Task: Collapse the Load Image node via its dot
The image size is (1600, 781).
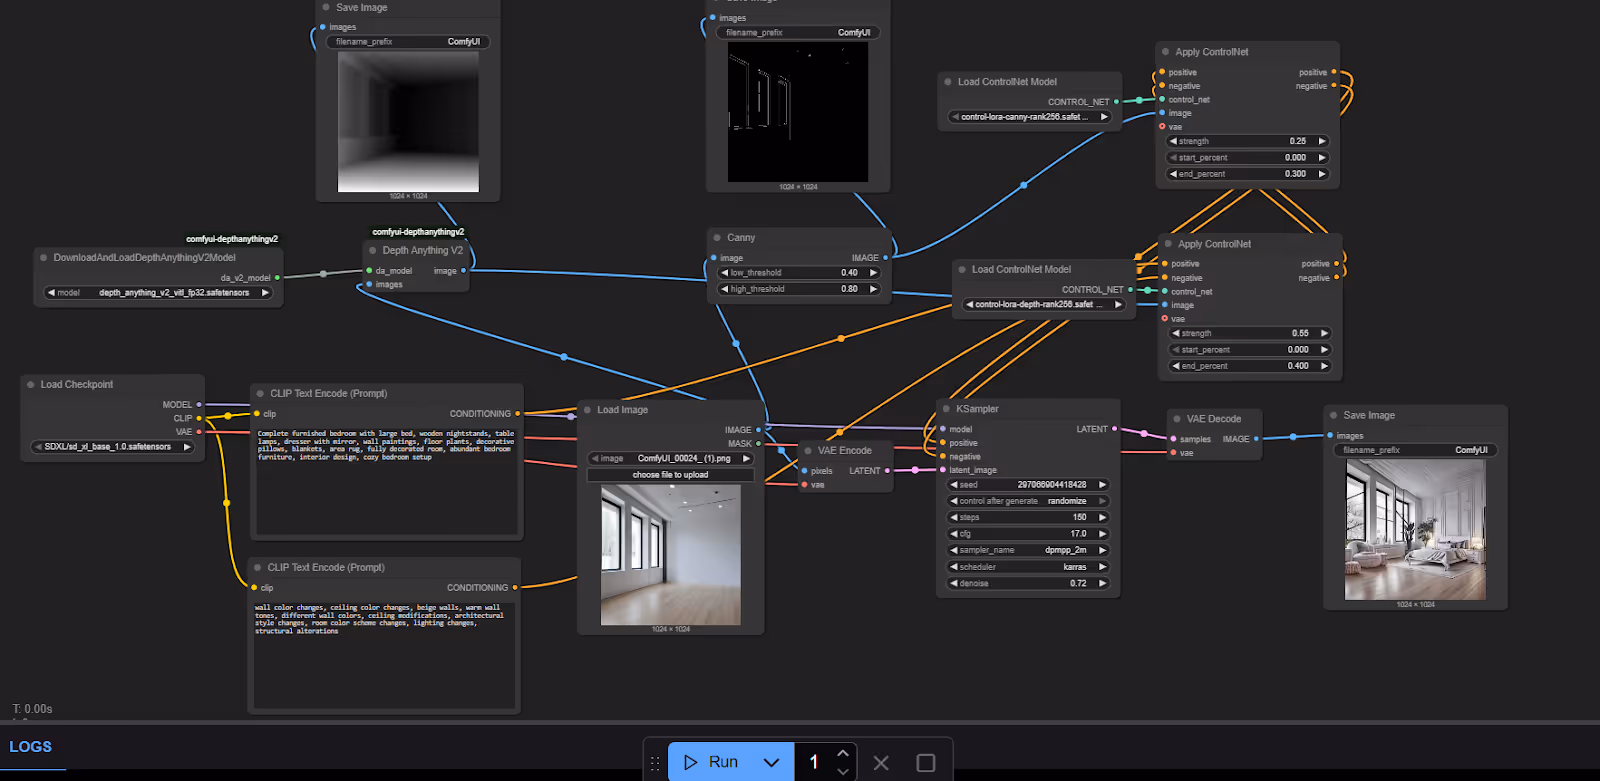Action: pyautogui.click(x=588, y=410)
